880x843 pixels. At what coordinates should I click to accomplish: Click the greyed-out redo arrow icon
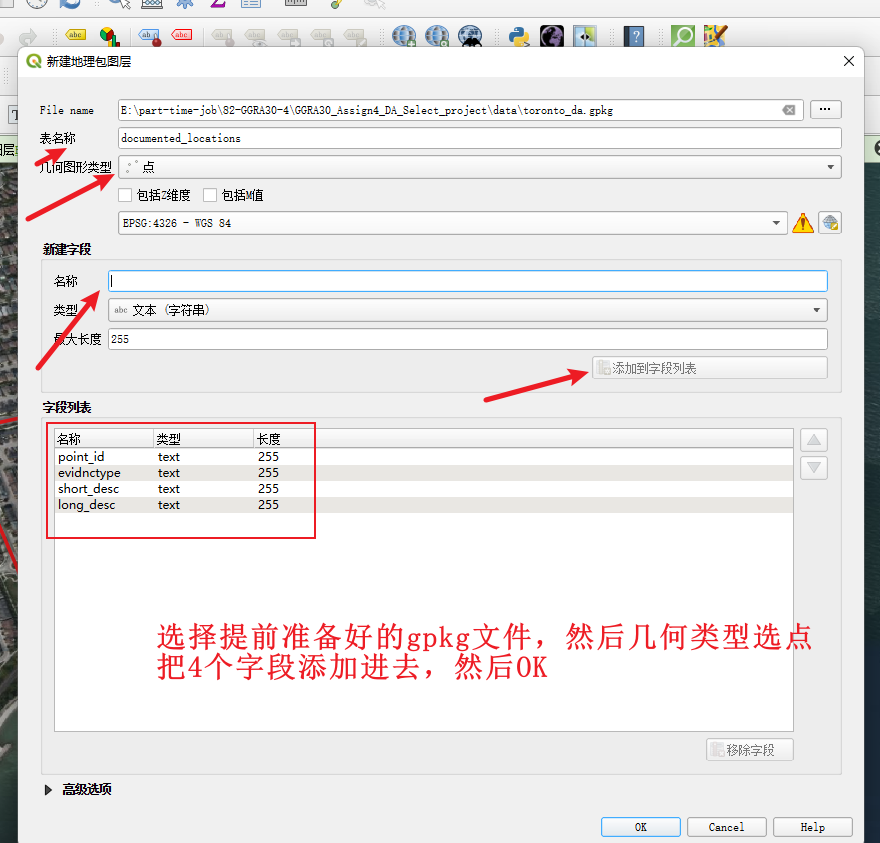[27, 37]
